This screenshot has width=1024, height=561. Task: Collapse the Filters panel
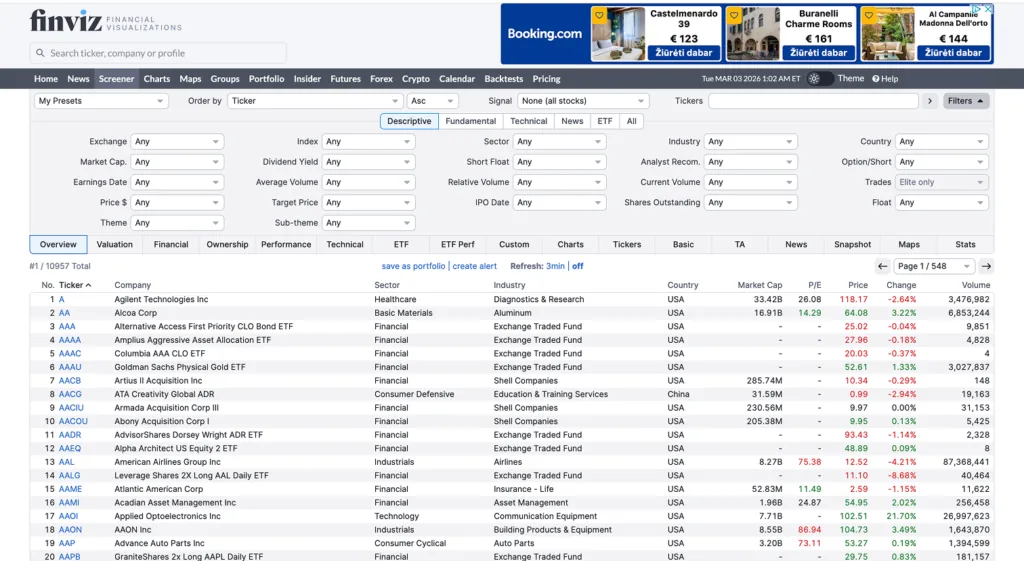coord(965,101)
